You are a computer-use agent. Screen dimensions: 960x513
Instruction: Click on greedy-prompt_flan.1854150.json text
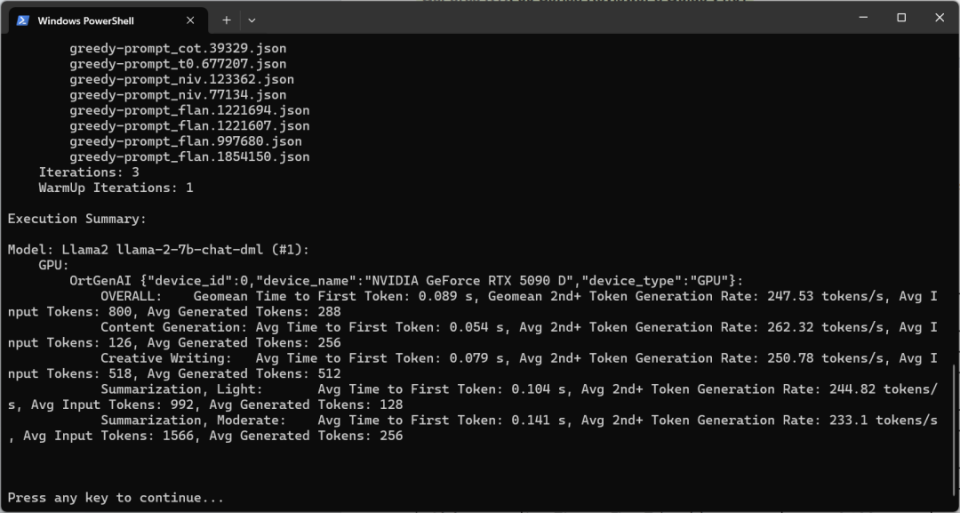189,156
